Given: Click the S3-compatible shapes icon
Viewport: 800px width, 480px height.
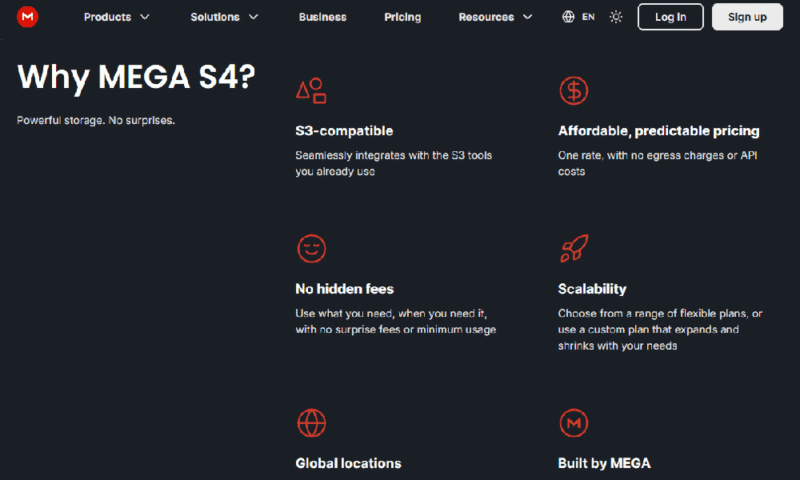Looking at the screenshot, I should pyautogui.click(x=311, y=91).
